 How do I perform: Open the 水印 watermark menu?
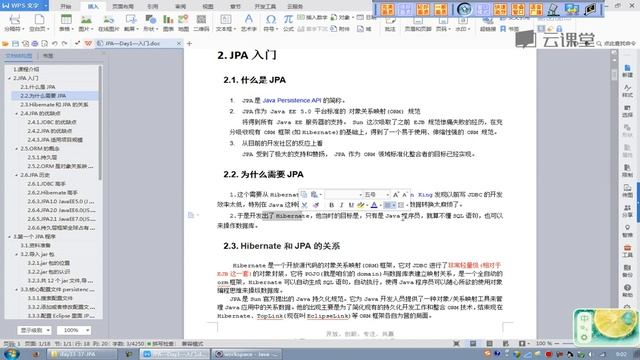[x=462, y=24]
